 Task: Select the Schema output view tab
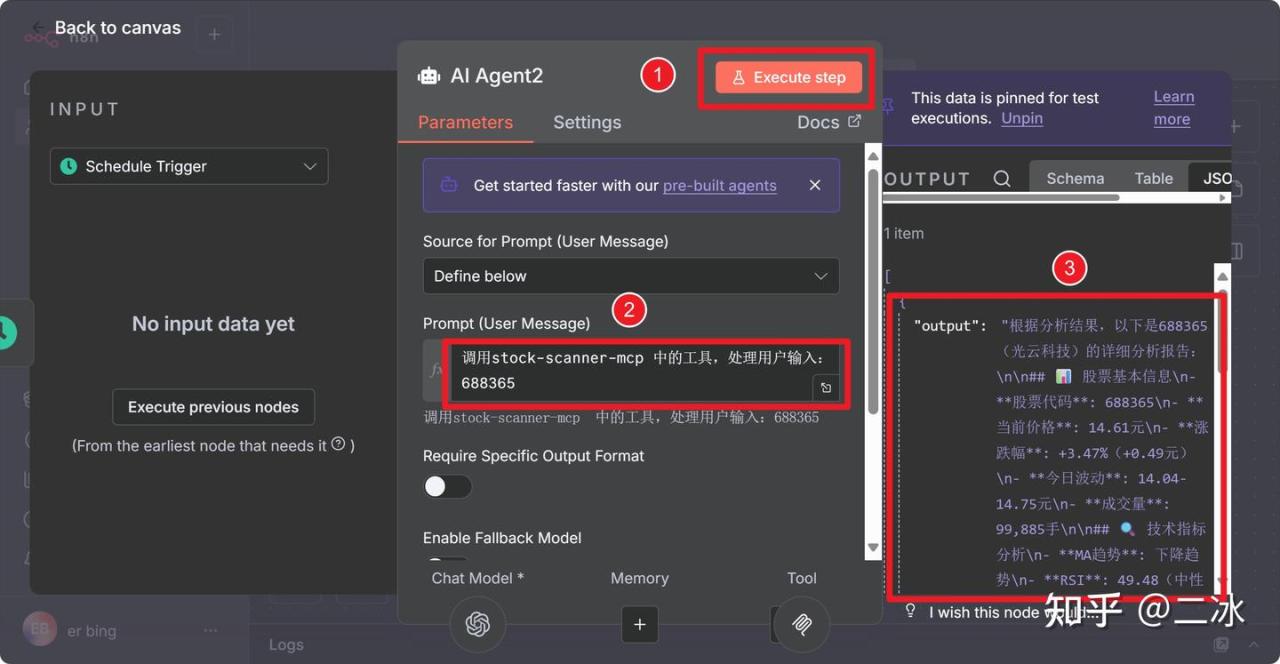coord(1075,179)
